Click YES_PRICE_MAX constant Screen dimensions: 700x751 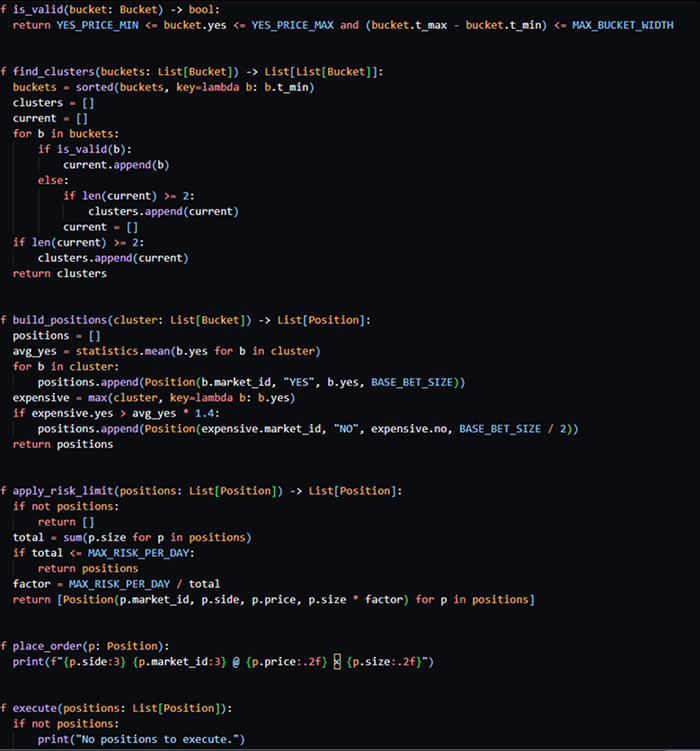tap(293, 25)
